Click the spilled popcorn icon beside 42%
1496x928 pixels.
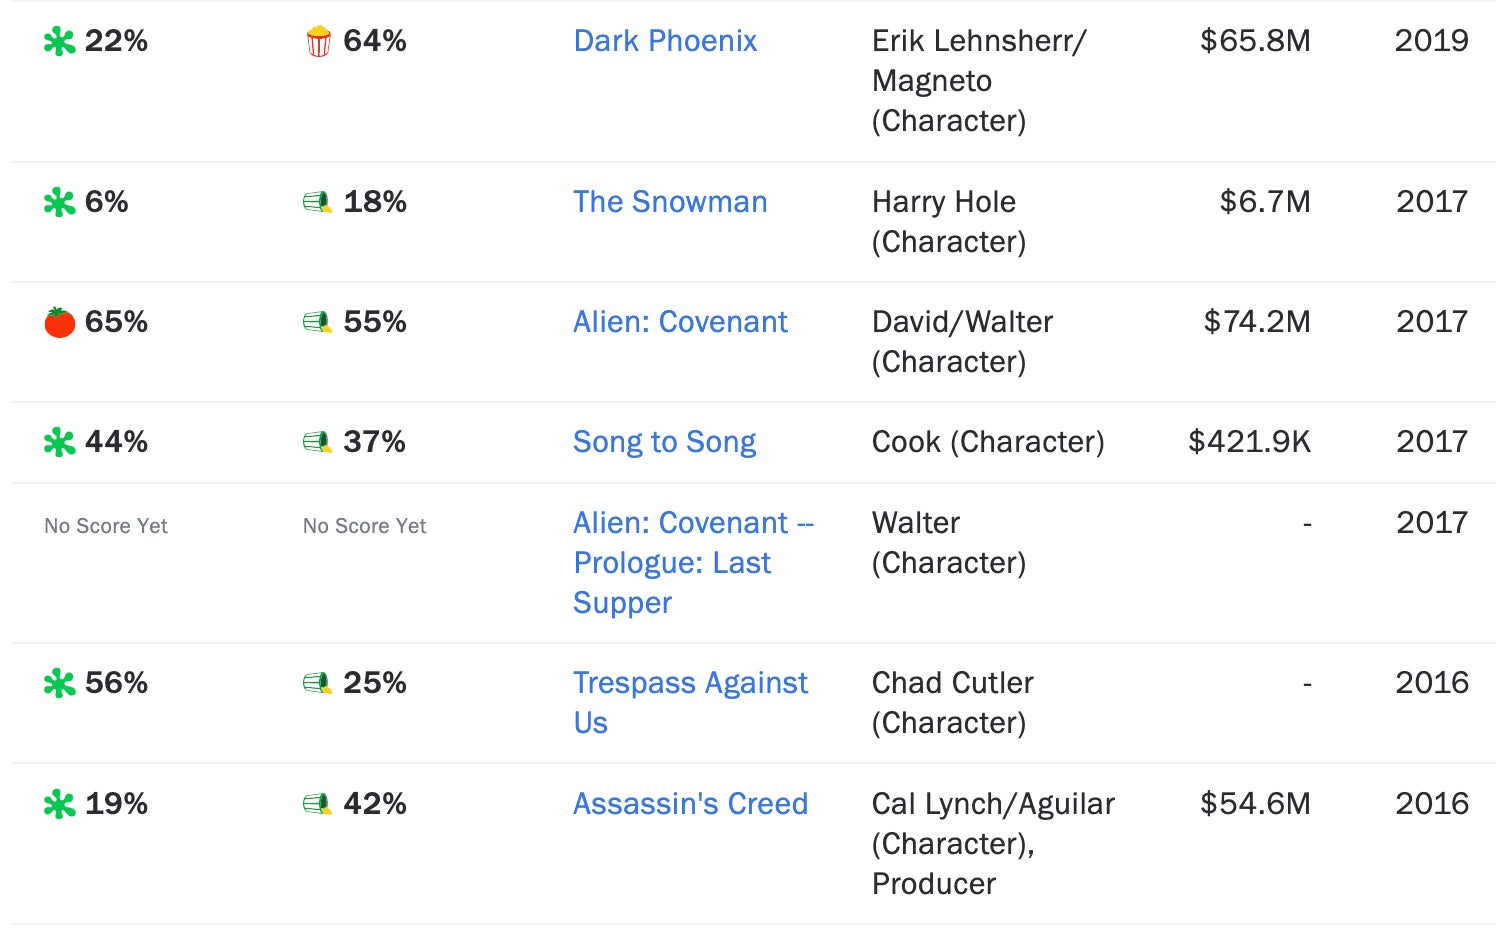(317, 805)
